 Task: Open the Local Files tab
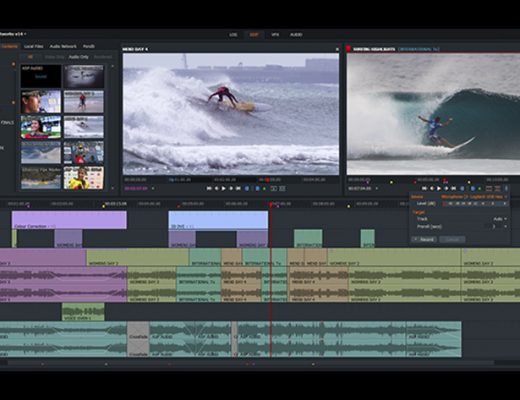pos(34,46)
